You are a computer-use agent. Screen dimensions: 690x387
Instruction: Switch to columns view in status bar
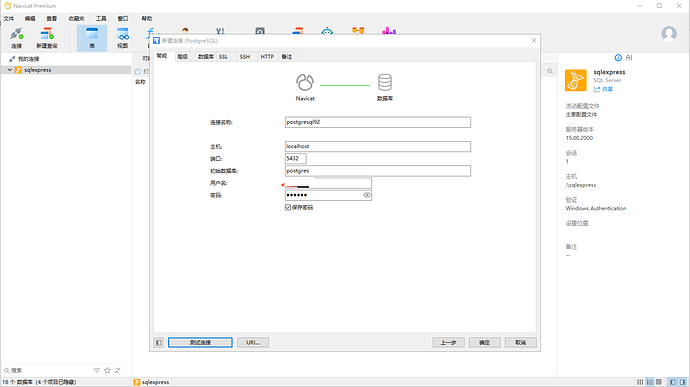640,382
